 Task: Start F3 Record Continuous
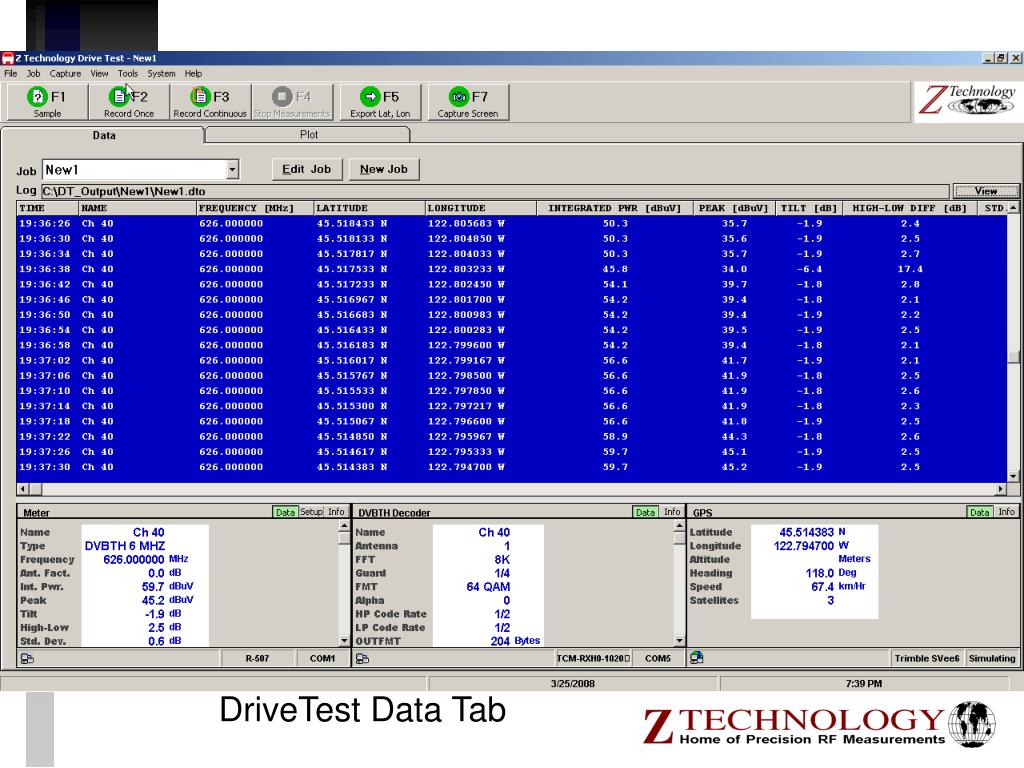pyautogui.click(x=210, y=102)
